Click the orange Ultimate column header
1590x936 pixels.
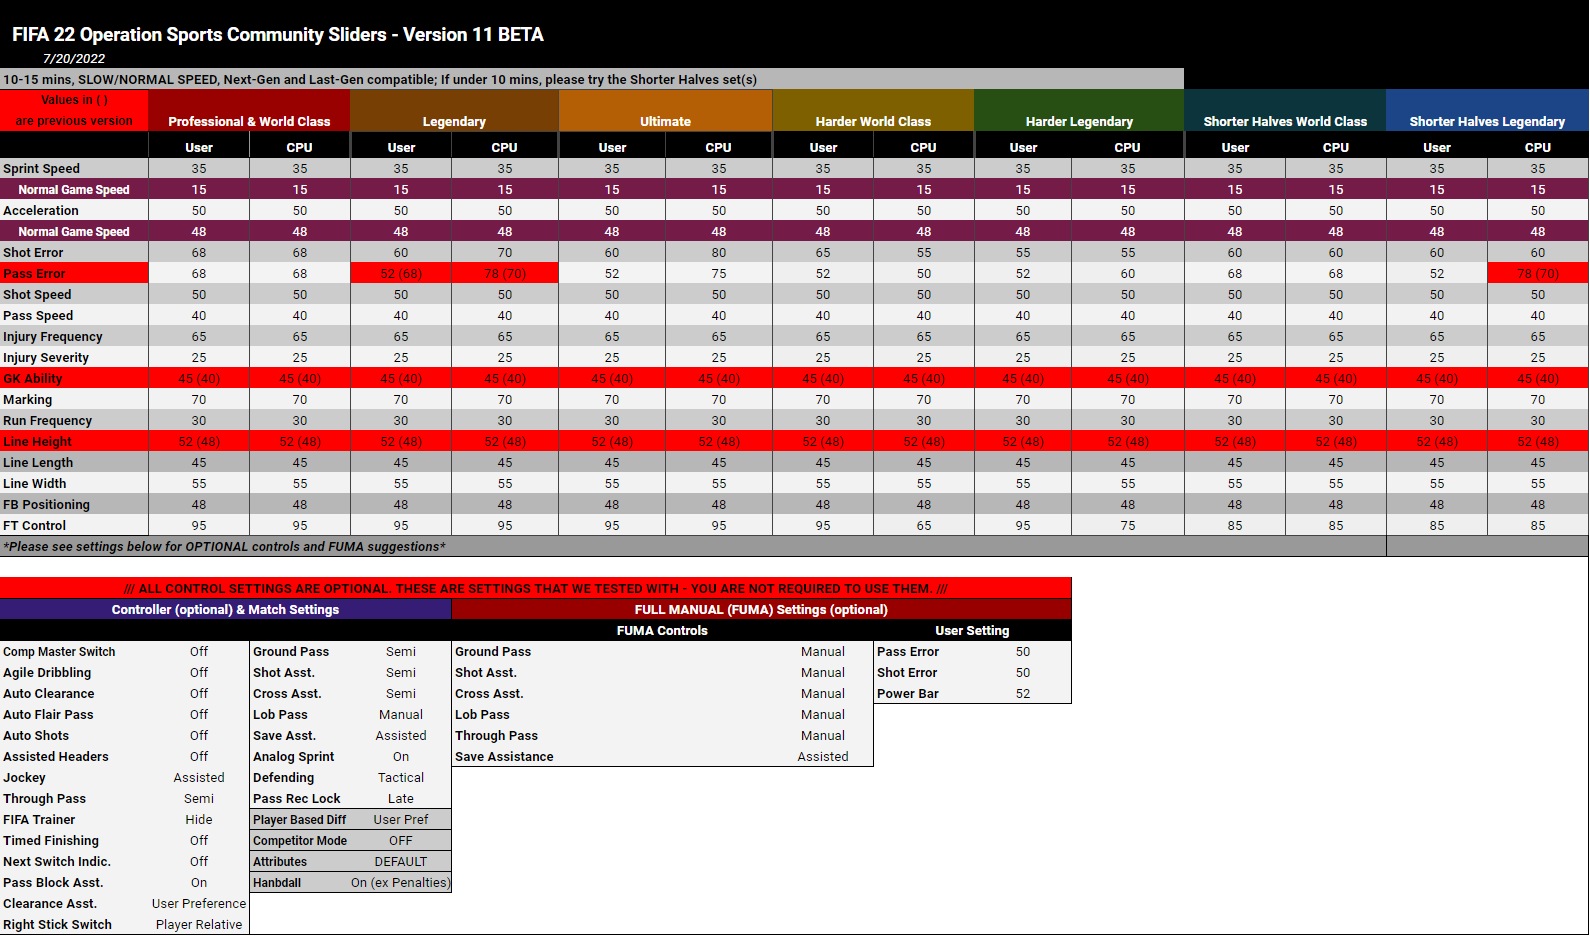(665, 121)
